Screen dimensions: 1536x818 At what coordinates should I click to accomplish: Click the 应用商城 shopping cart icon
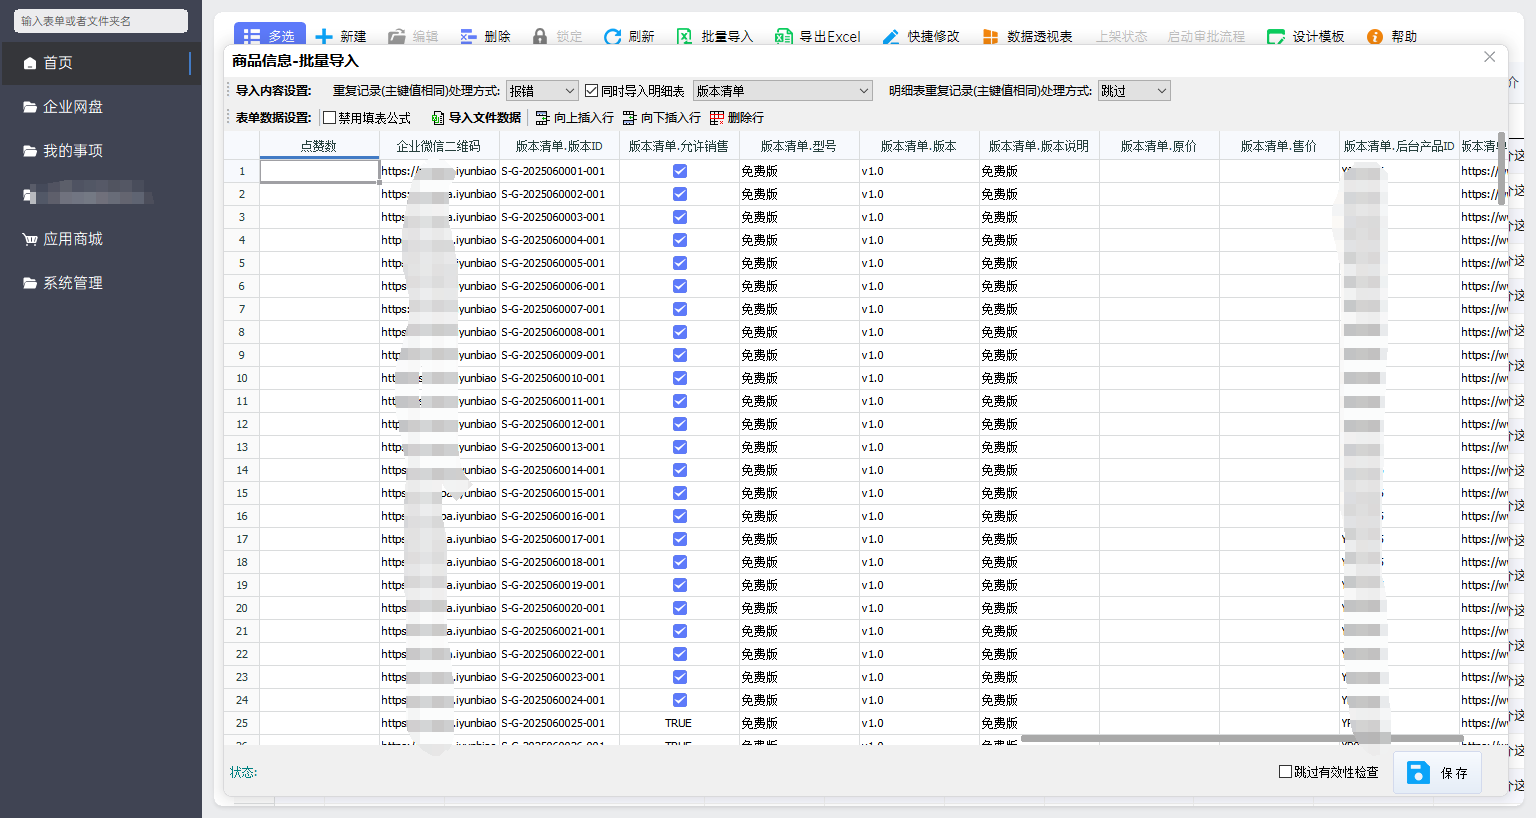pos(30,239)
